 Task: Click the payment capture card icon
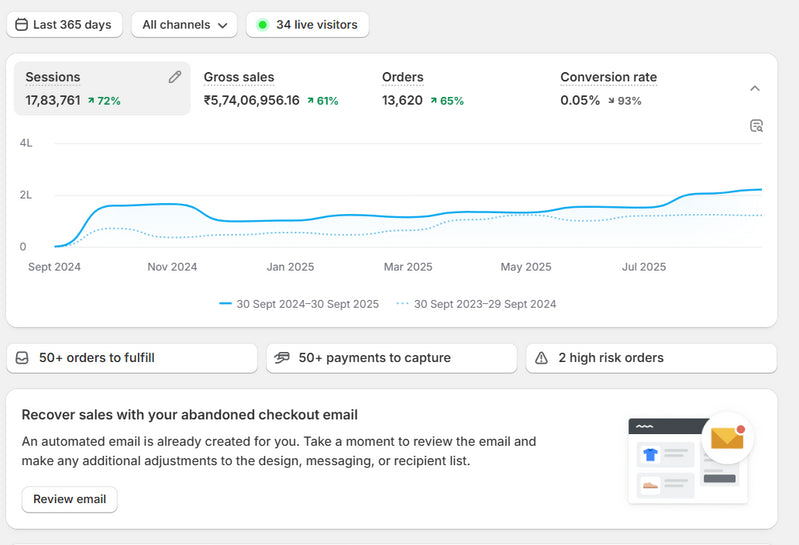point(282,358)
